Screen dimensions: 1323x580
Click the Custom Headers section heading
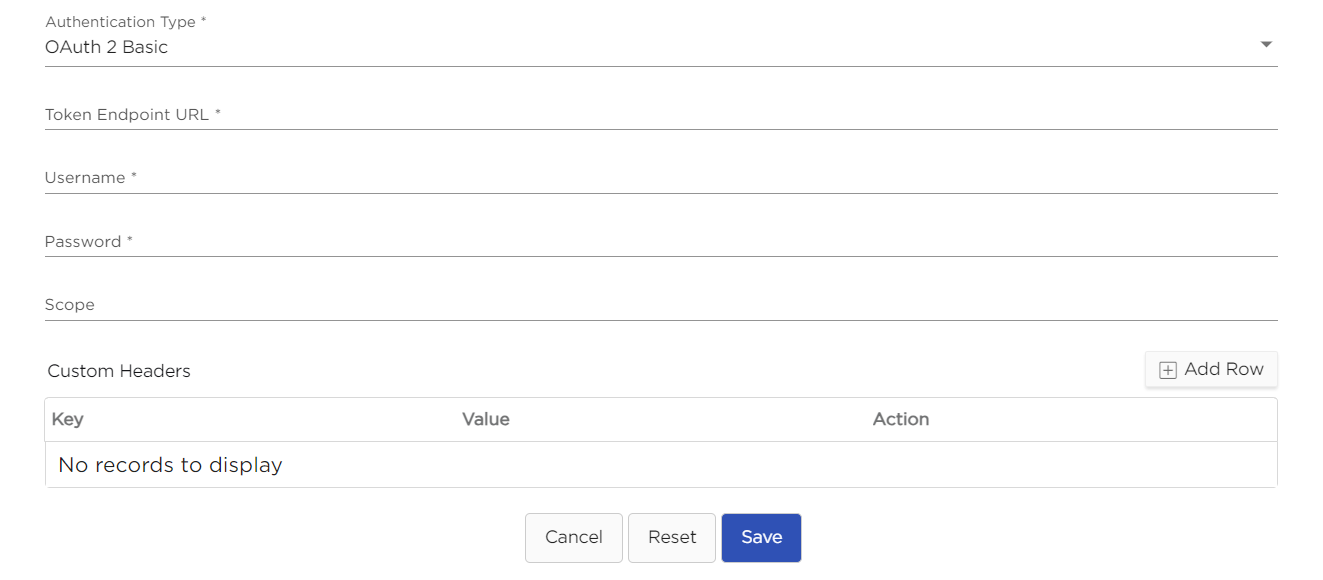(119, 371)
